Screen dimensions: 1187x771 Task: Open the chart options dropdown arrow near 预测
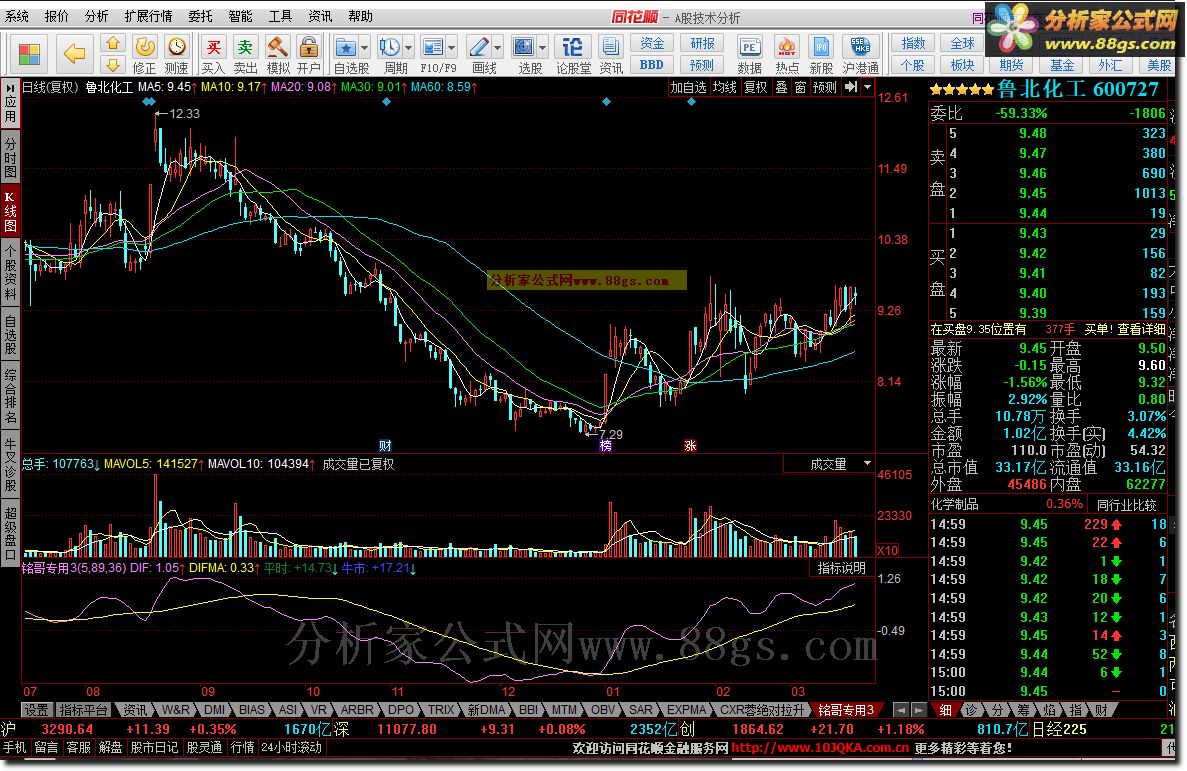coord(868,87)
